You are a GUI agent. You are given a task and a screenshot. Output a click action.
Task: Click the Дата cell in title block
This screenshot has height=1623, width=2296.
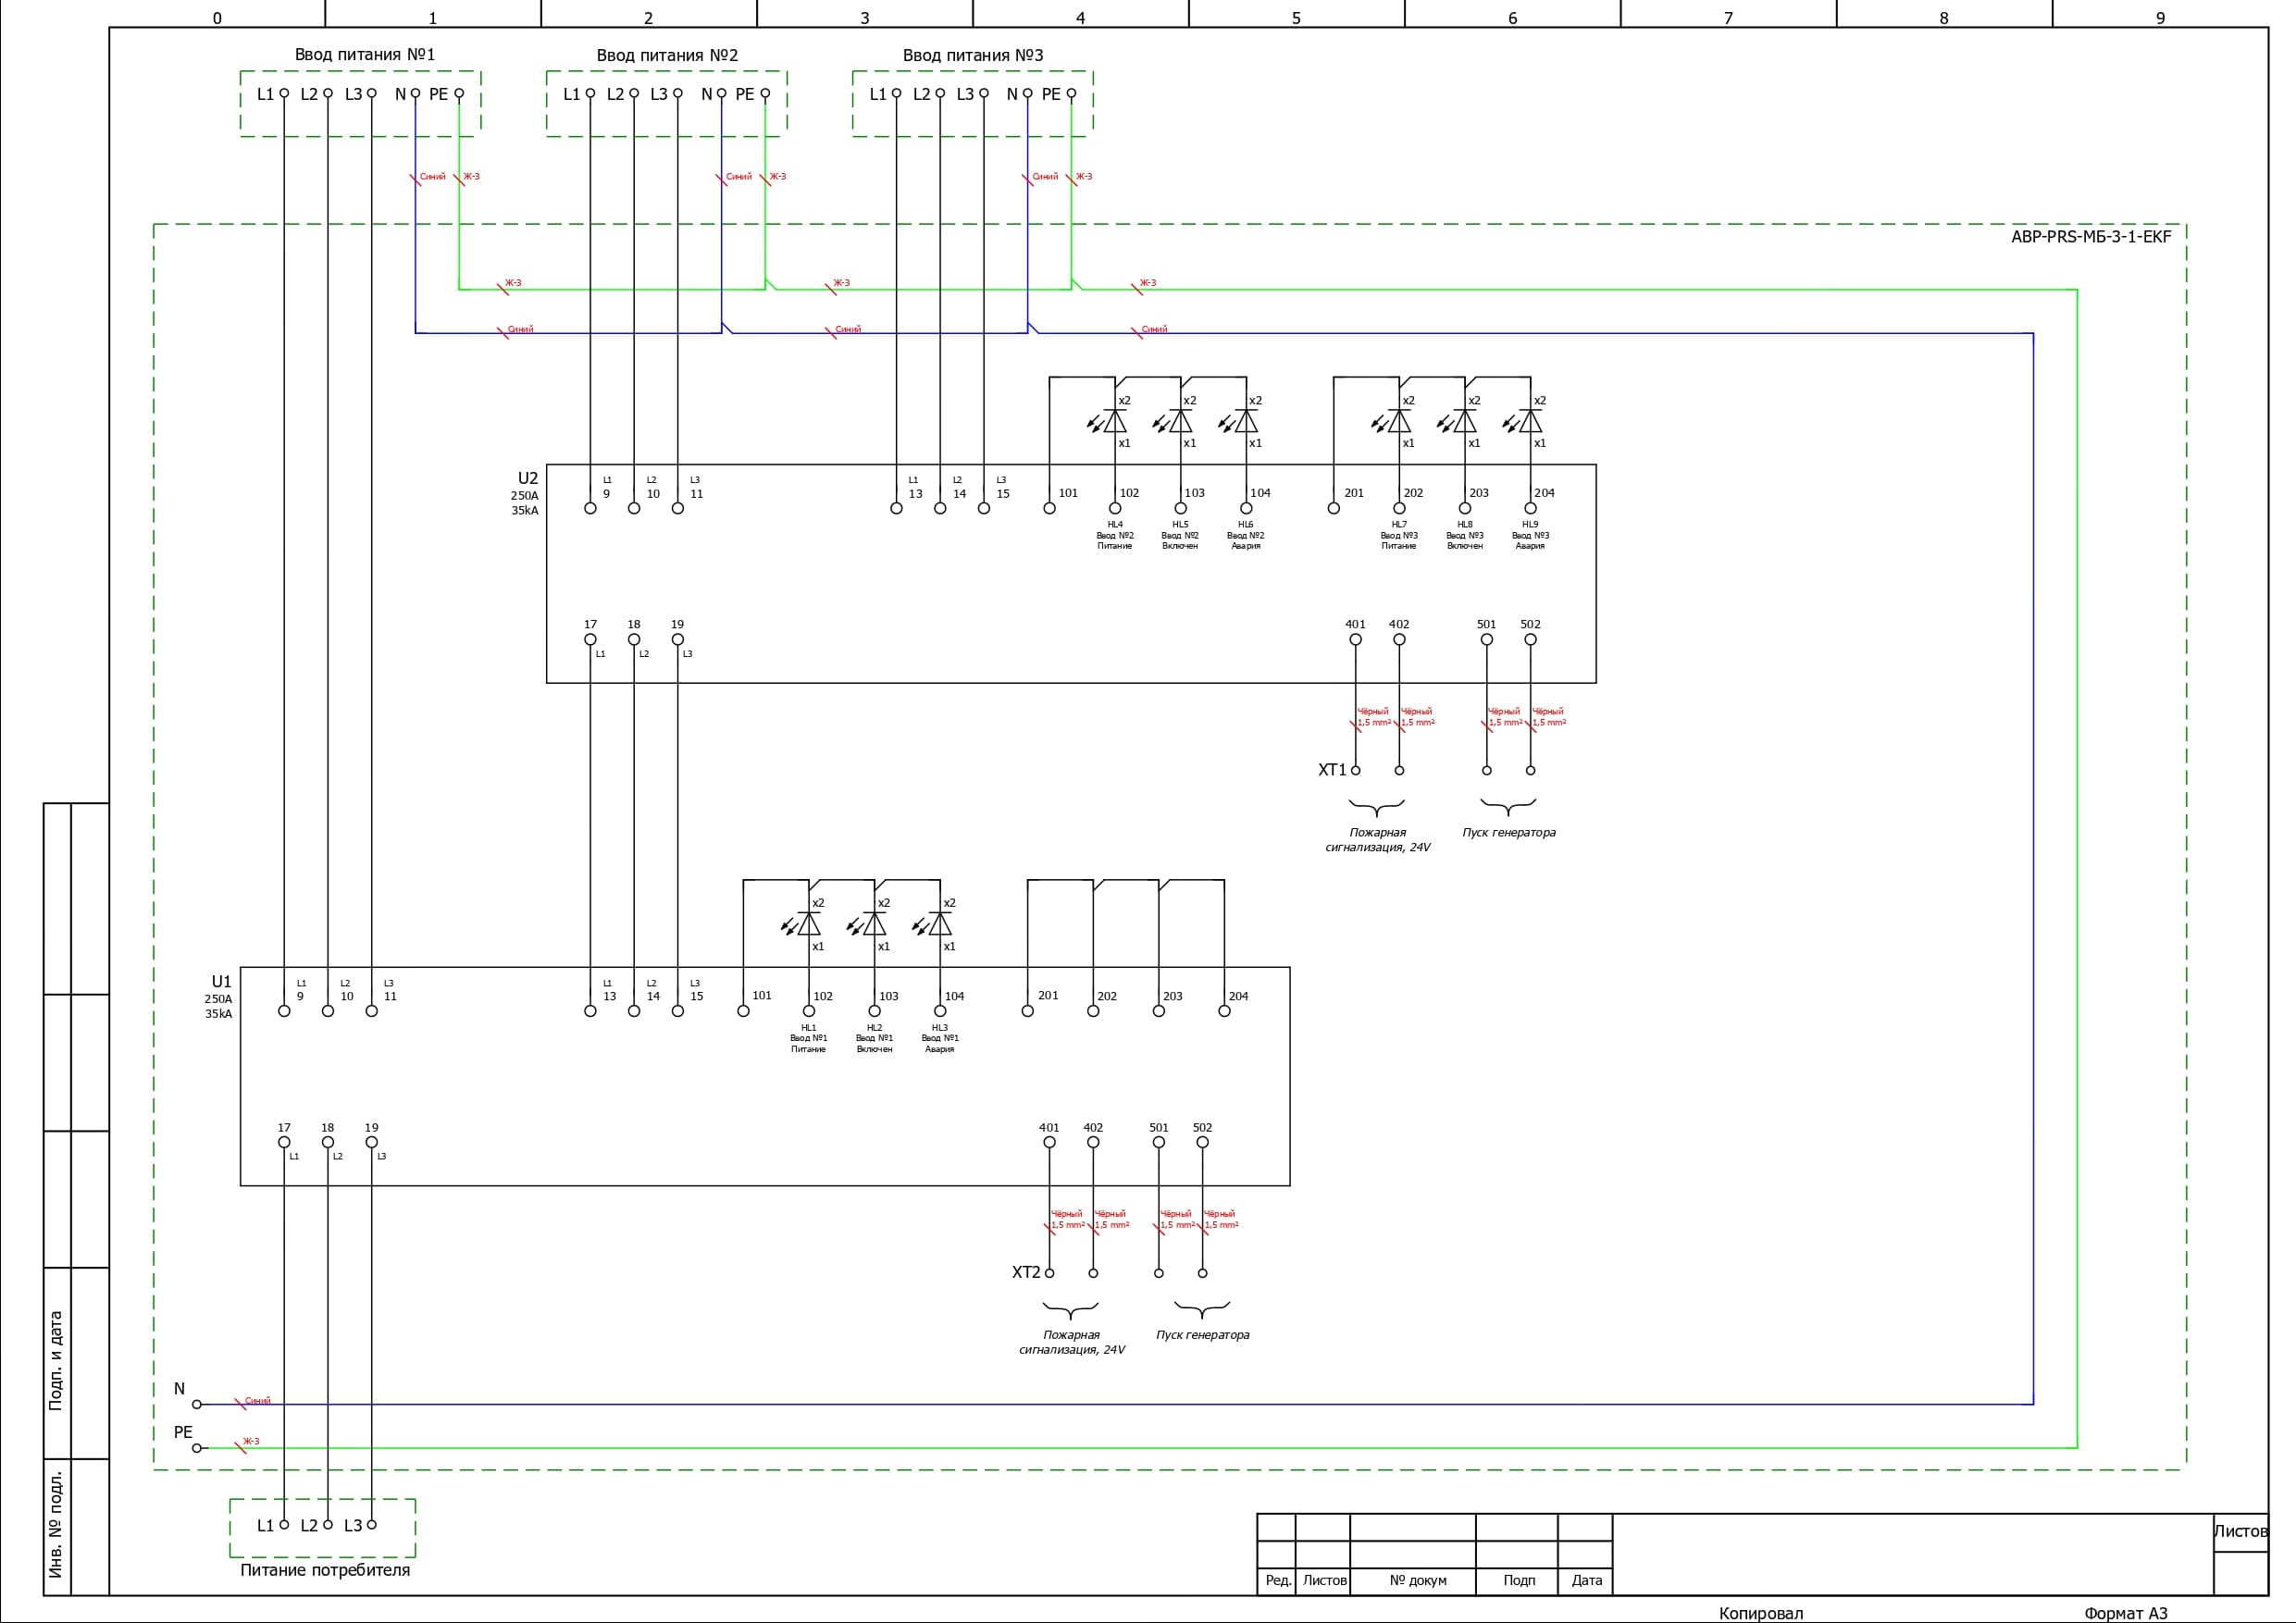click(x=1586, y=1580)
